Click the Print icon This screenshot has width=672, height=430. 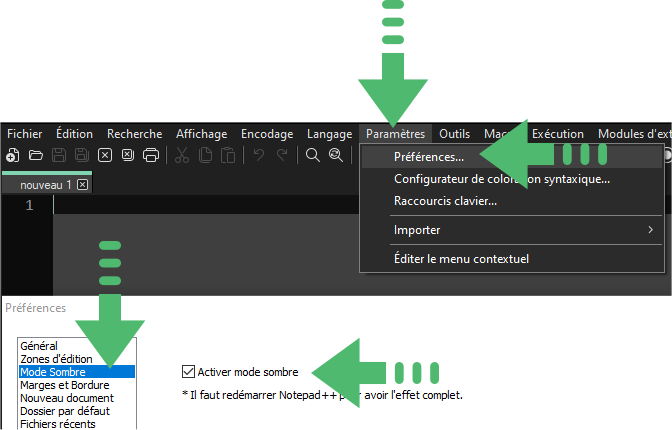150,155
